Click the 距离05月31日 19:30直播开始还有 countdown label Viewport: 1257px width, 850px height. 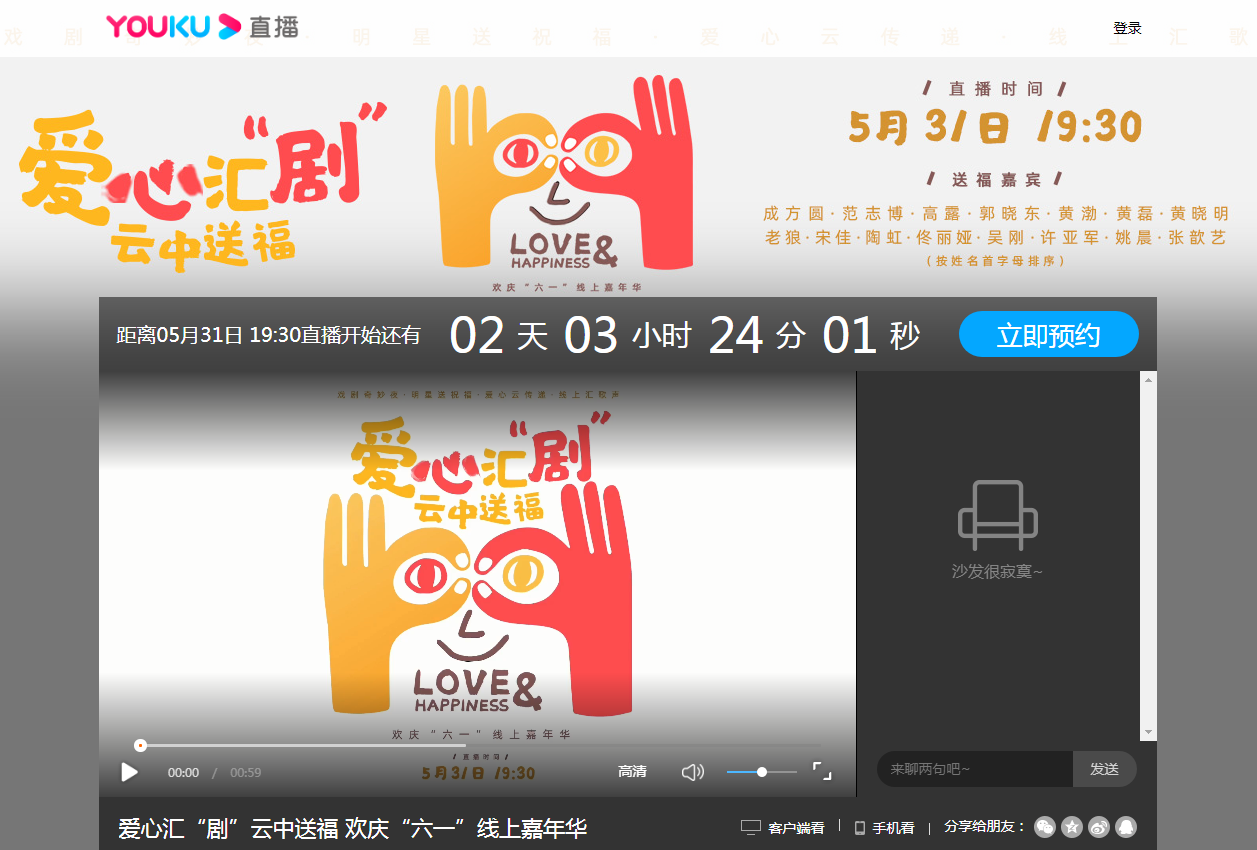coord(269,335)
